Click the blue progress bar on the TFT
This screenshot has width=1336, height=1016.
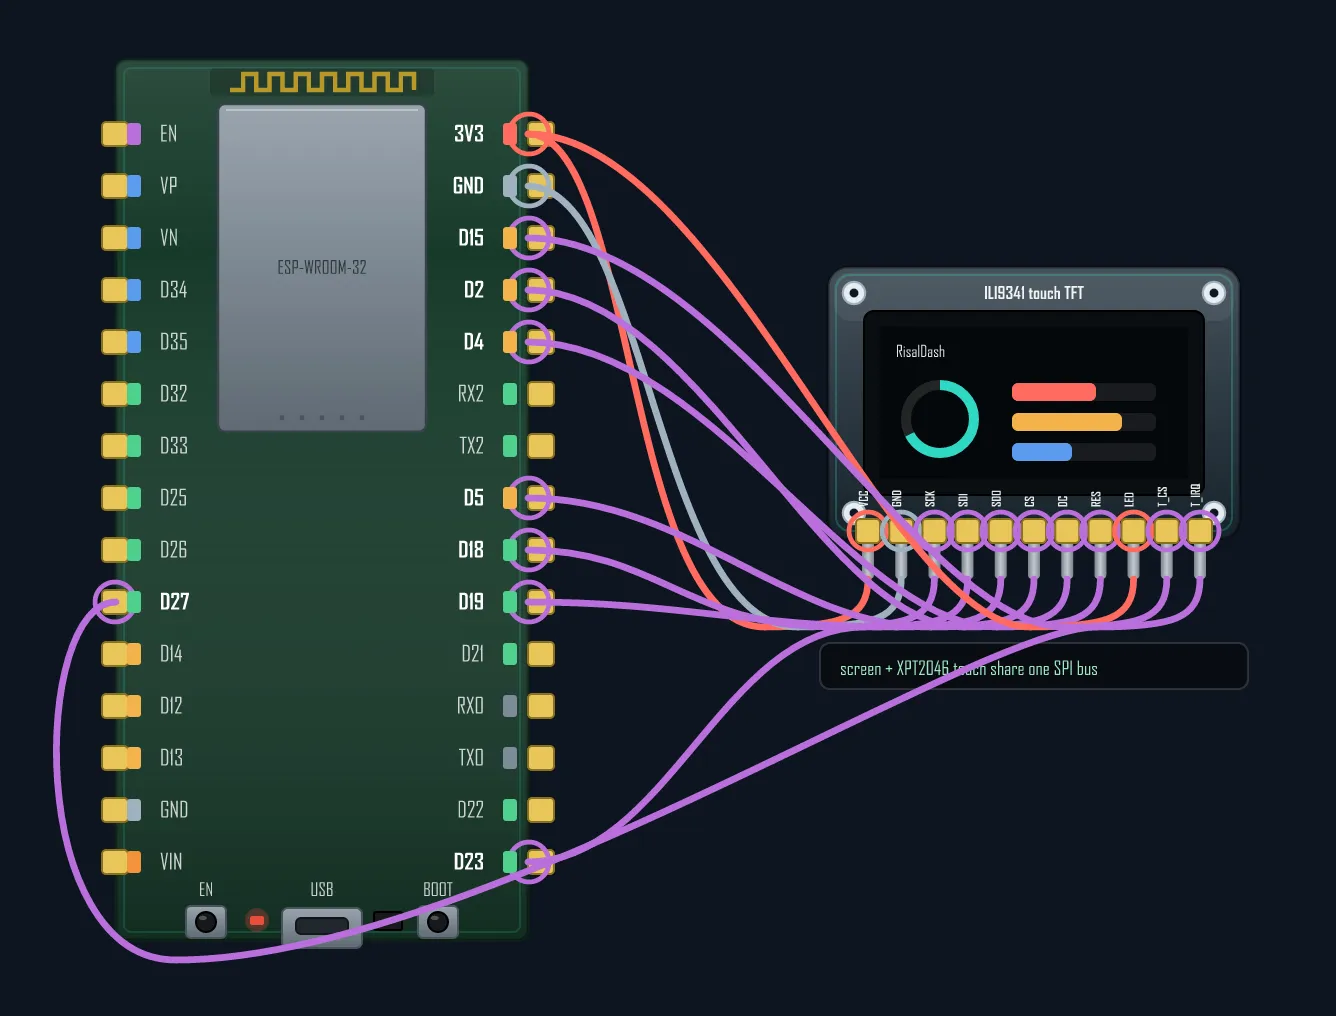(x=1042, y=452)
